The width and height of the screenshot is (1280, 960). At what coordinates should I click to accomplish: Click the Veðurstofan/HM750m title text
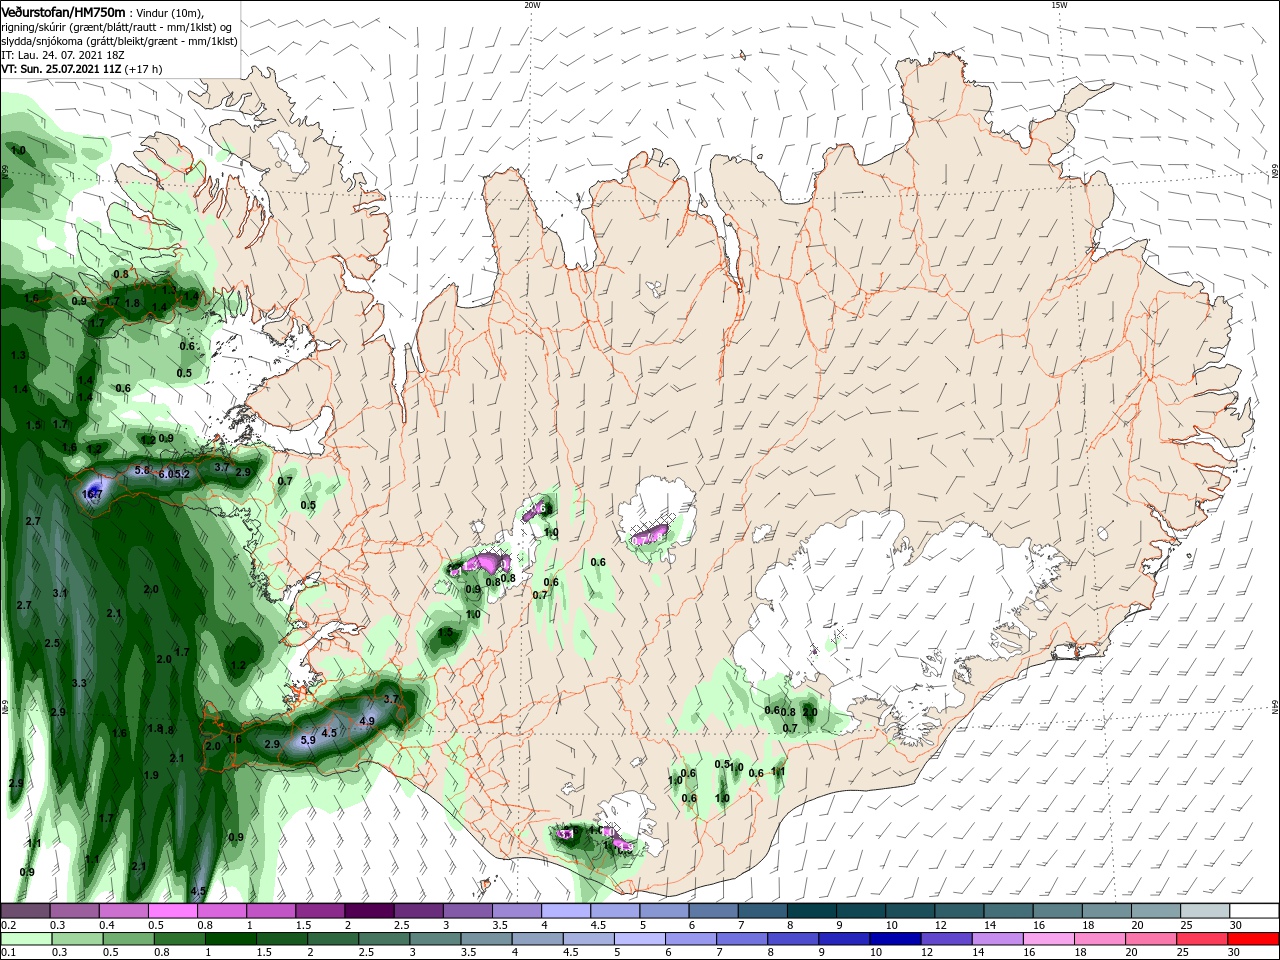pos(62,11)
